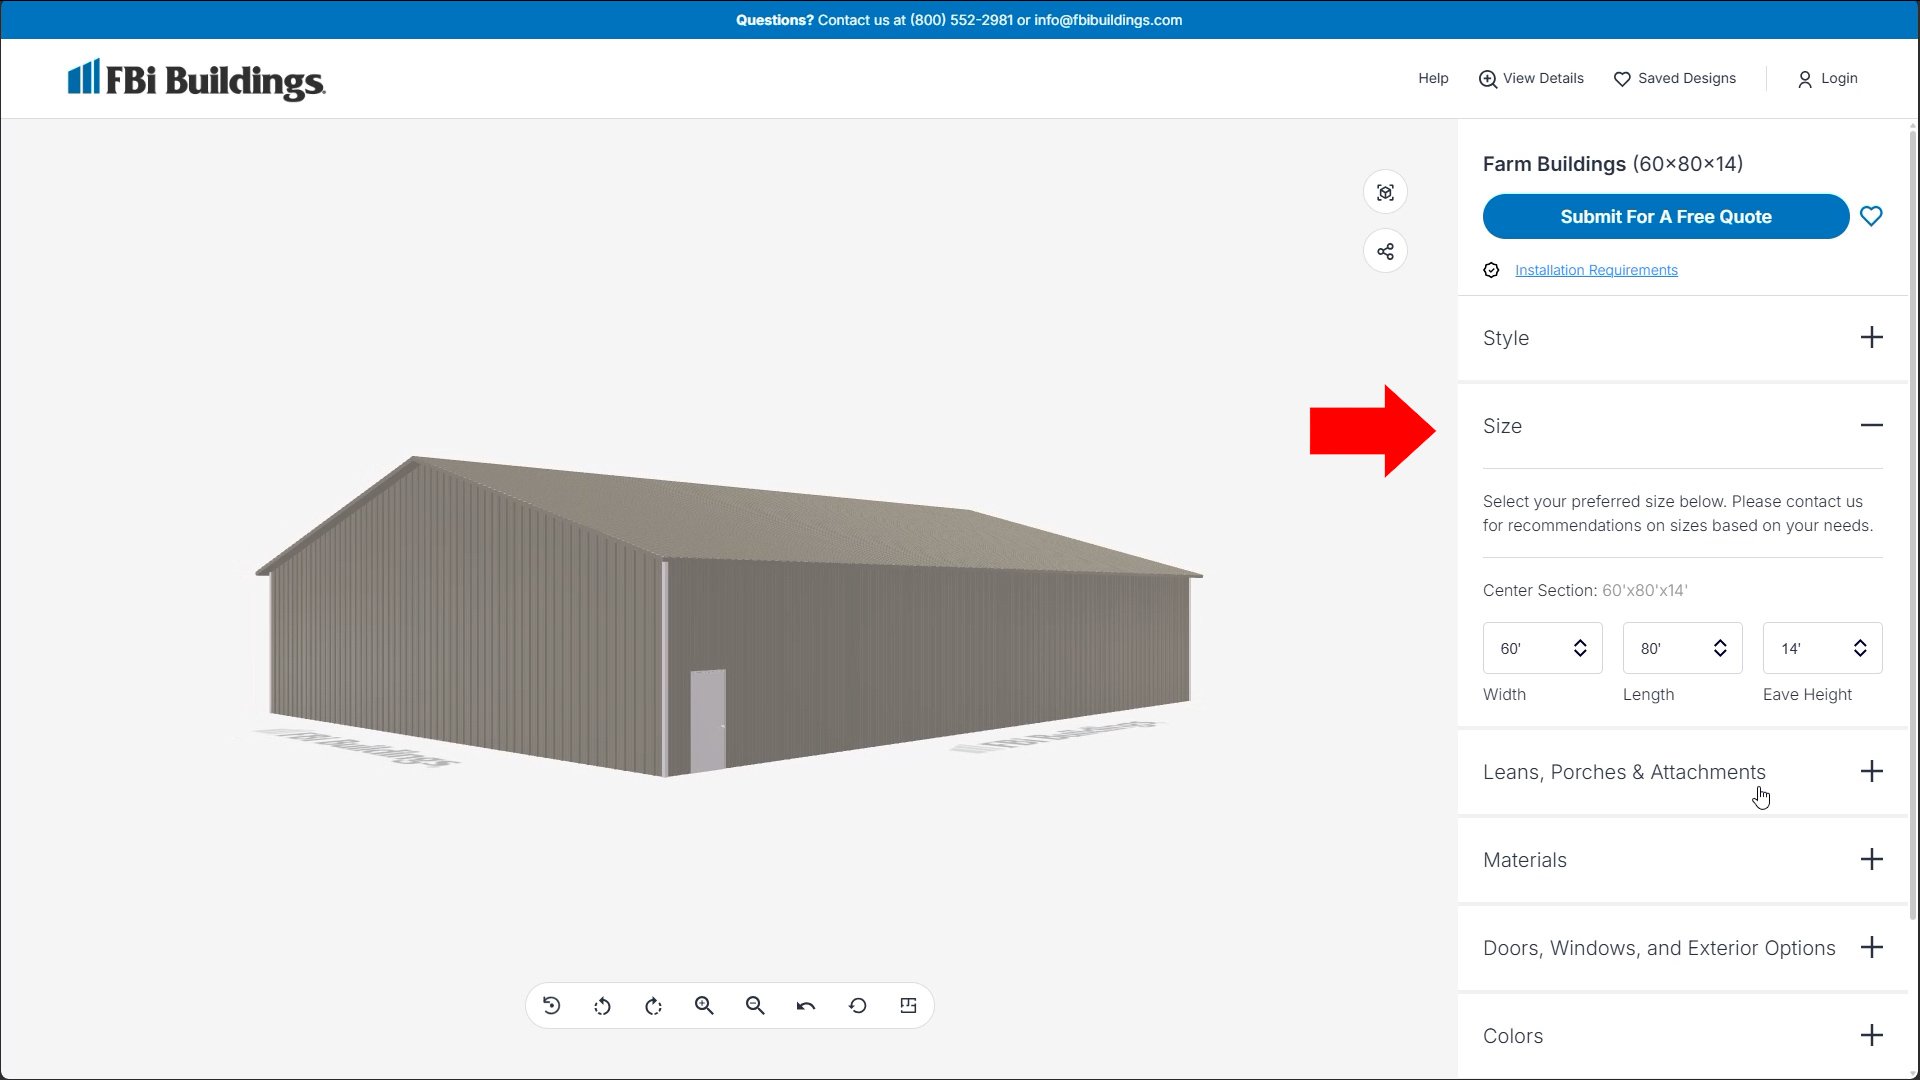Expand Leans, Porches & Attachments section
The width and height of the screenshot is (1920, 1080).
click(1871, 772)
